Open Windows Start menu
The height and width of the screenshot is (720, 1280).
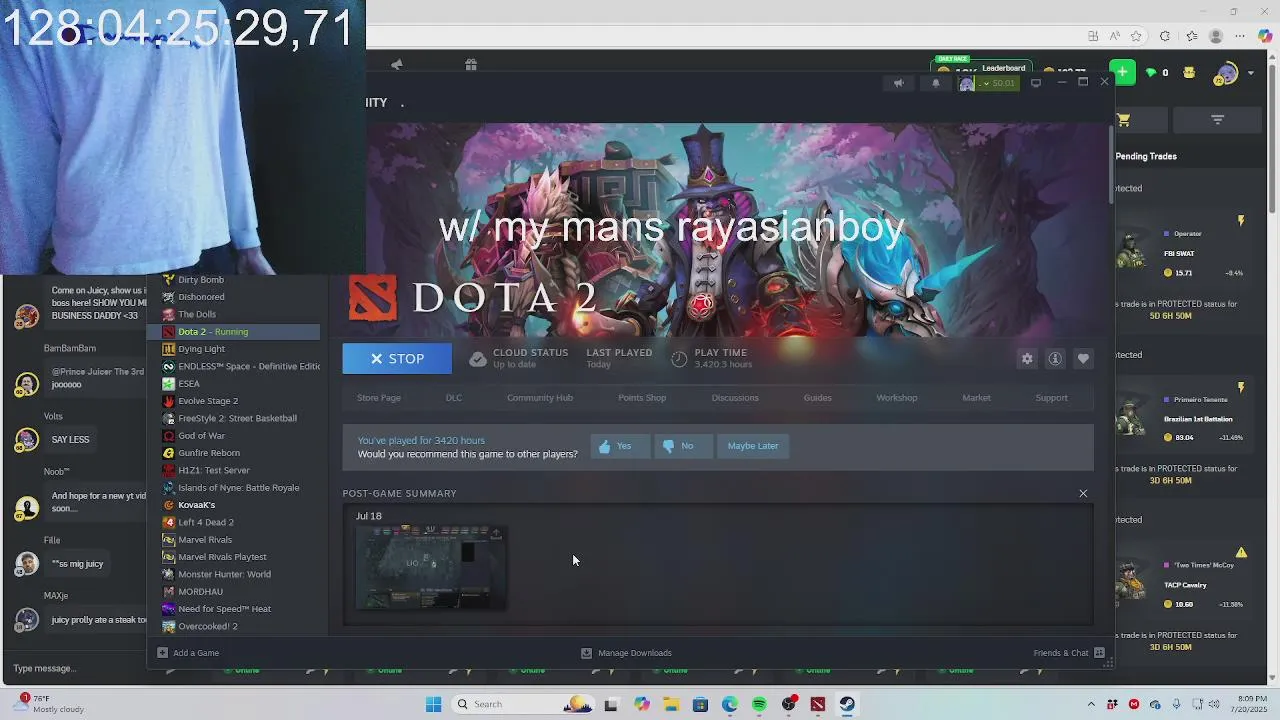point(433,704)
